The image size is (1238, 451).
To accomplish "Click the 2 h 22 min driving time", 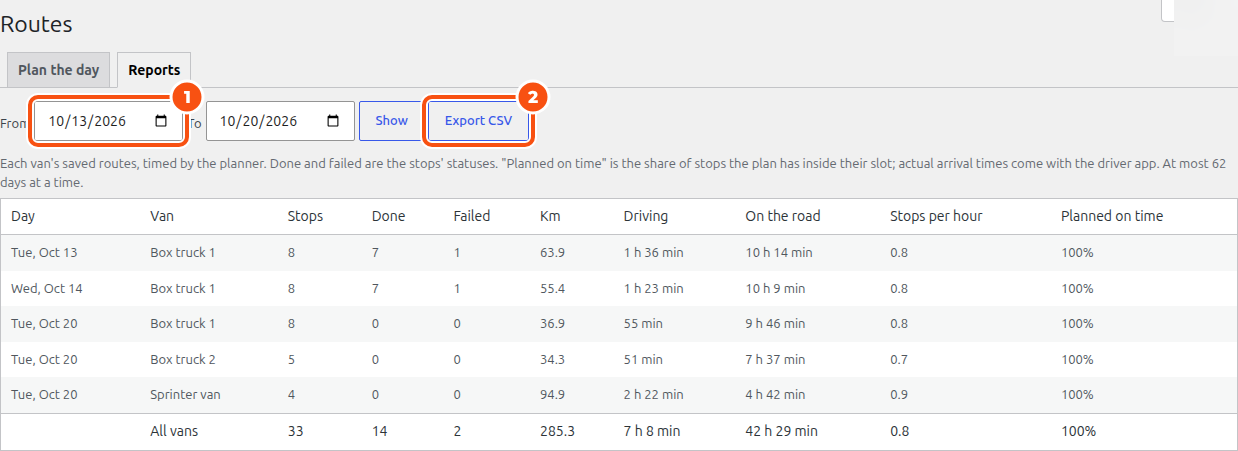I will 653,395.
